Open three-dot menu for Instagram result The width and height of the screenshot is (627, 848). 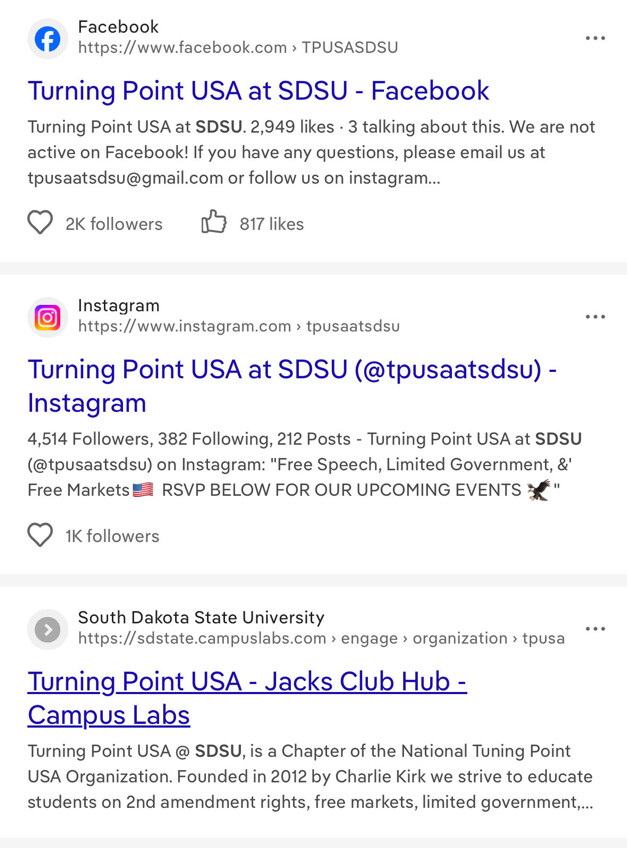point(595,317)
